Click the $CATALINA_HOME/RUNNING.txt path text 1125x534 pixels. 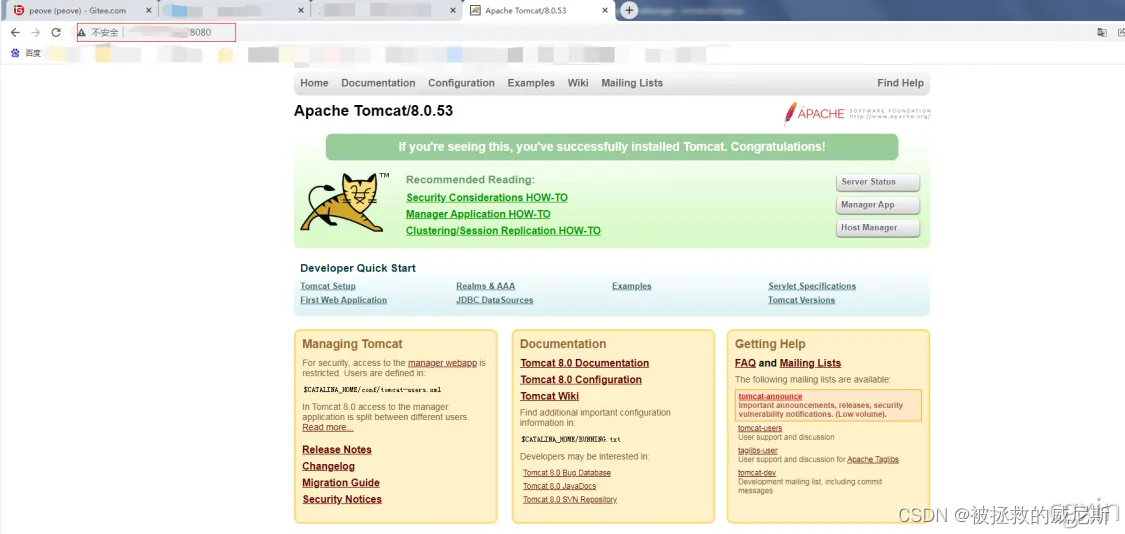coord(571,439)
